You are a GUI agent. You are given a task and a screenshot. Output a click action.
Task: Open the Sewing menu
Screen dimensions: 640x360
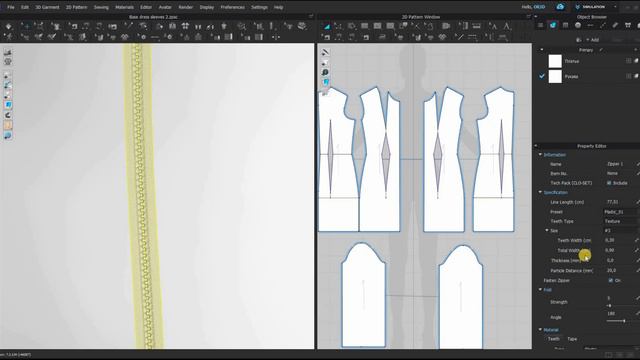click(x=101, y=7)
